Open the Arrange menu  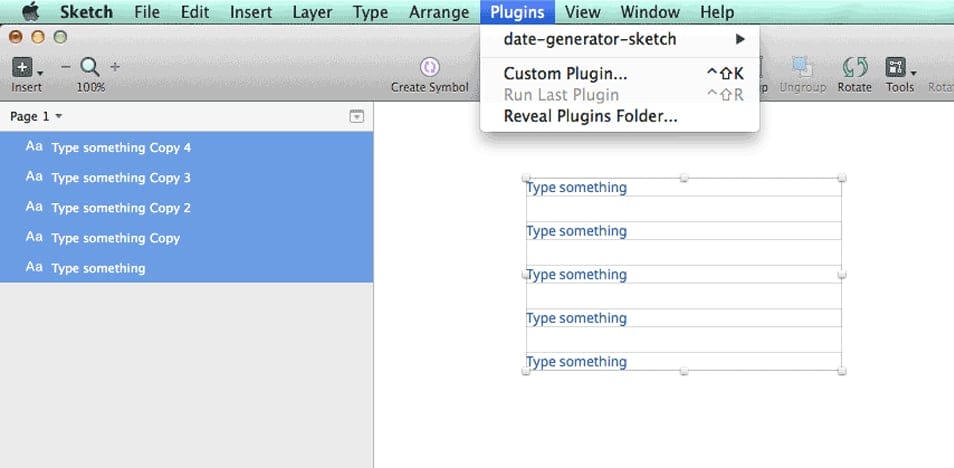(438, 13)
